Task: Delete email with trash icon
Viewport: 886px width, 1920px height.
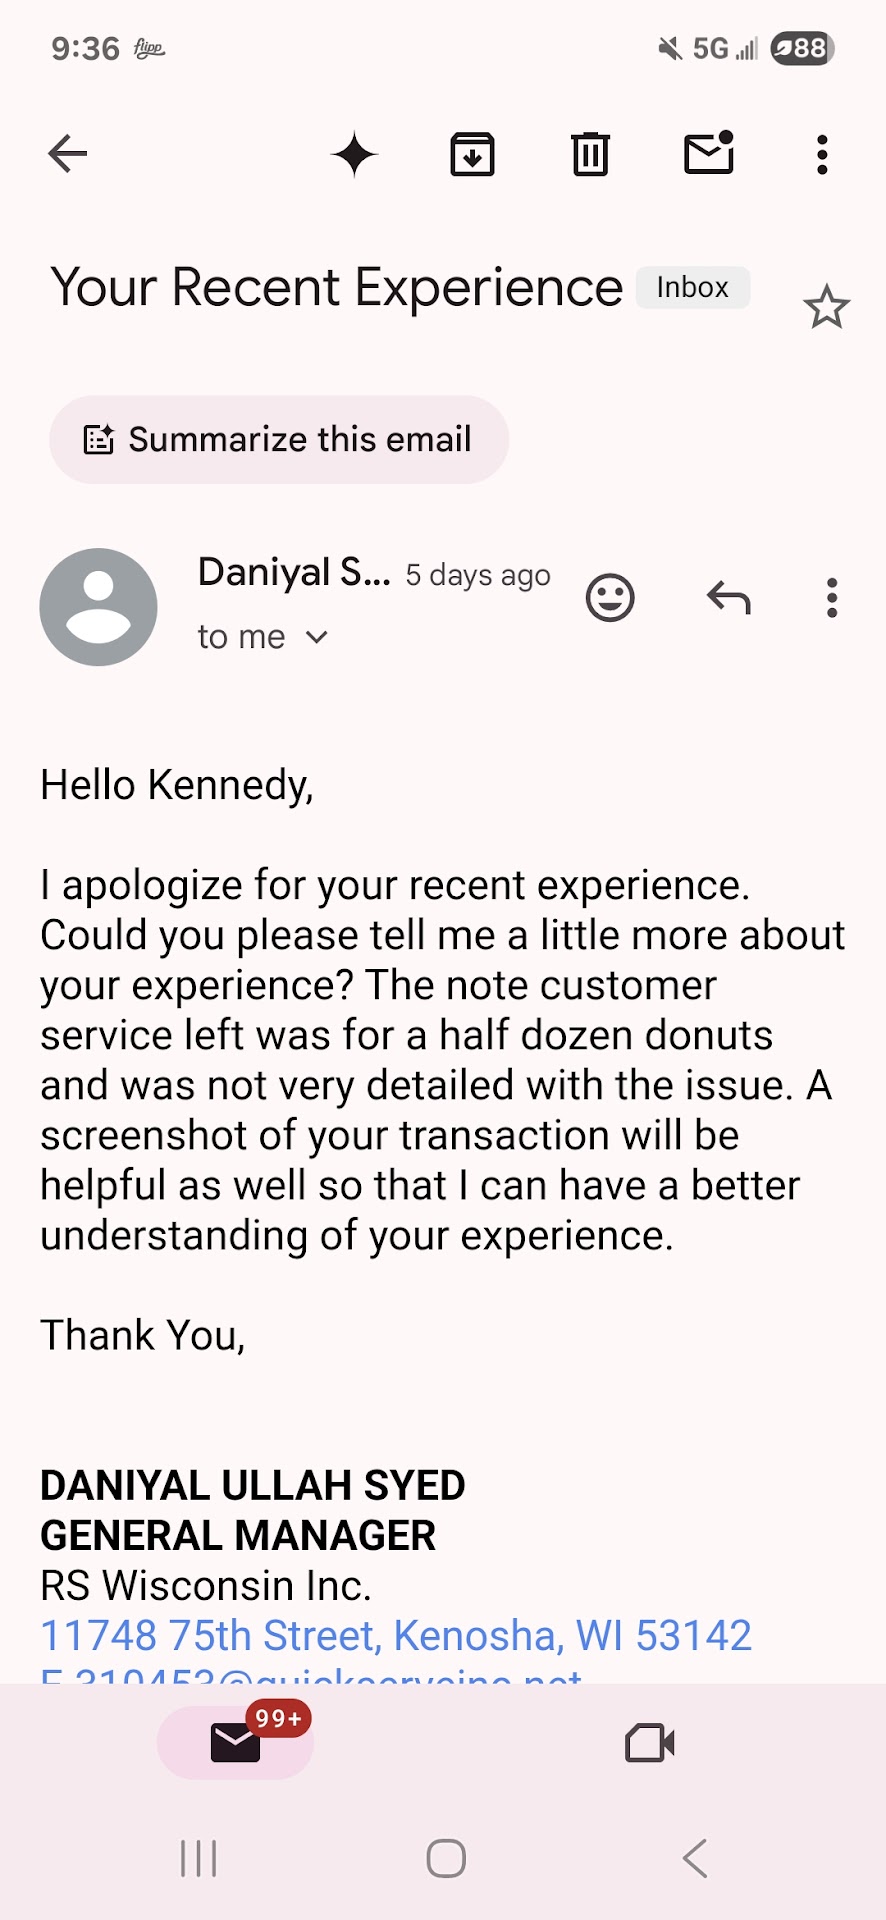Action: [x=590, y=154]
